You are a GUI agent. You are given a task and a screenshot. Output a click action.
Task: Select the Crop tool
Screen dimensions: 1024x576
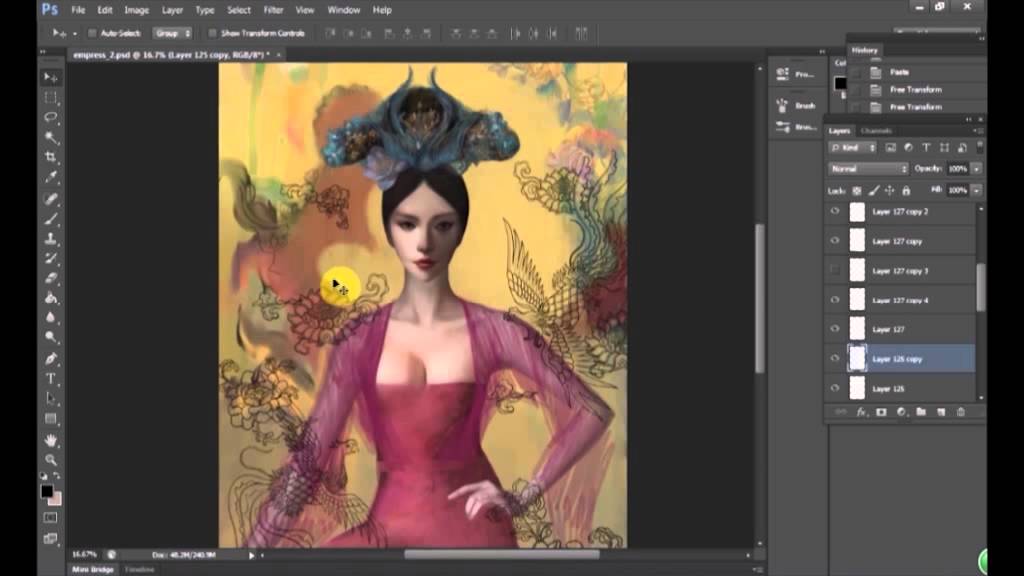[x=51, y=157]
